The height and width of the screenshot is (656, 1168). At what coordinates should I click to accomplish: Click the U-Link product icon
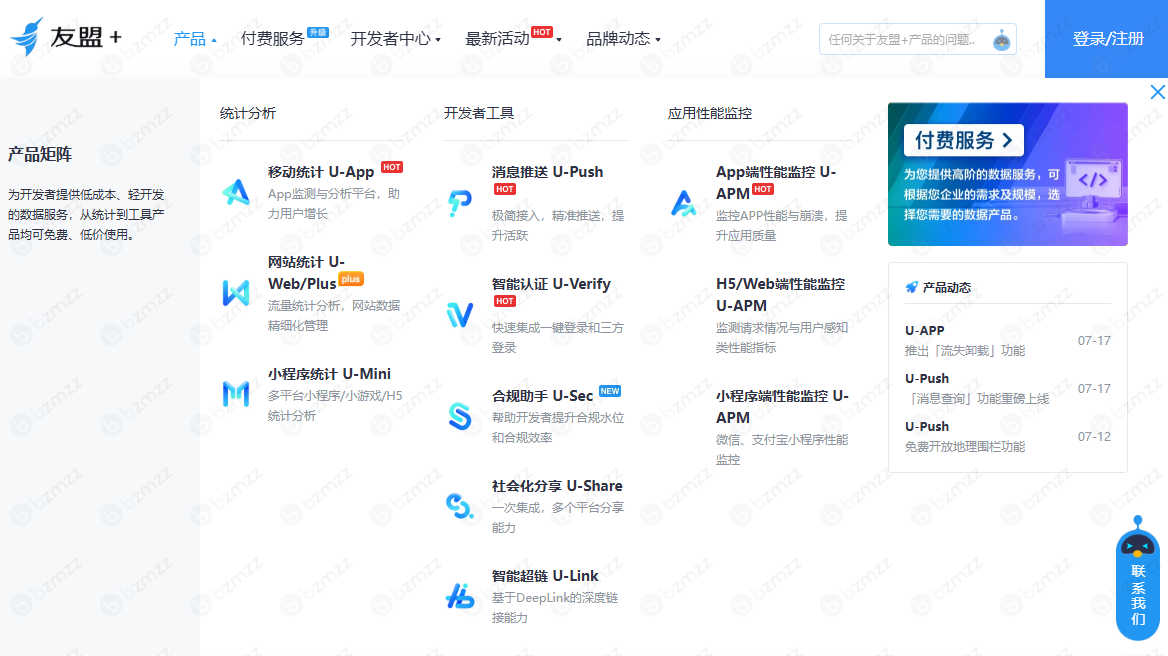tap(460, 596)
